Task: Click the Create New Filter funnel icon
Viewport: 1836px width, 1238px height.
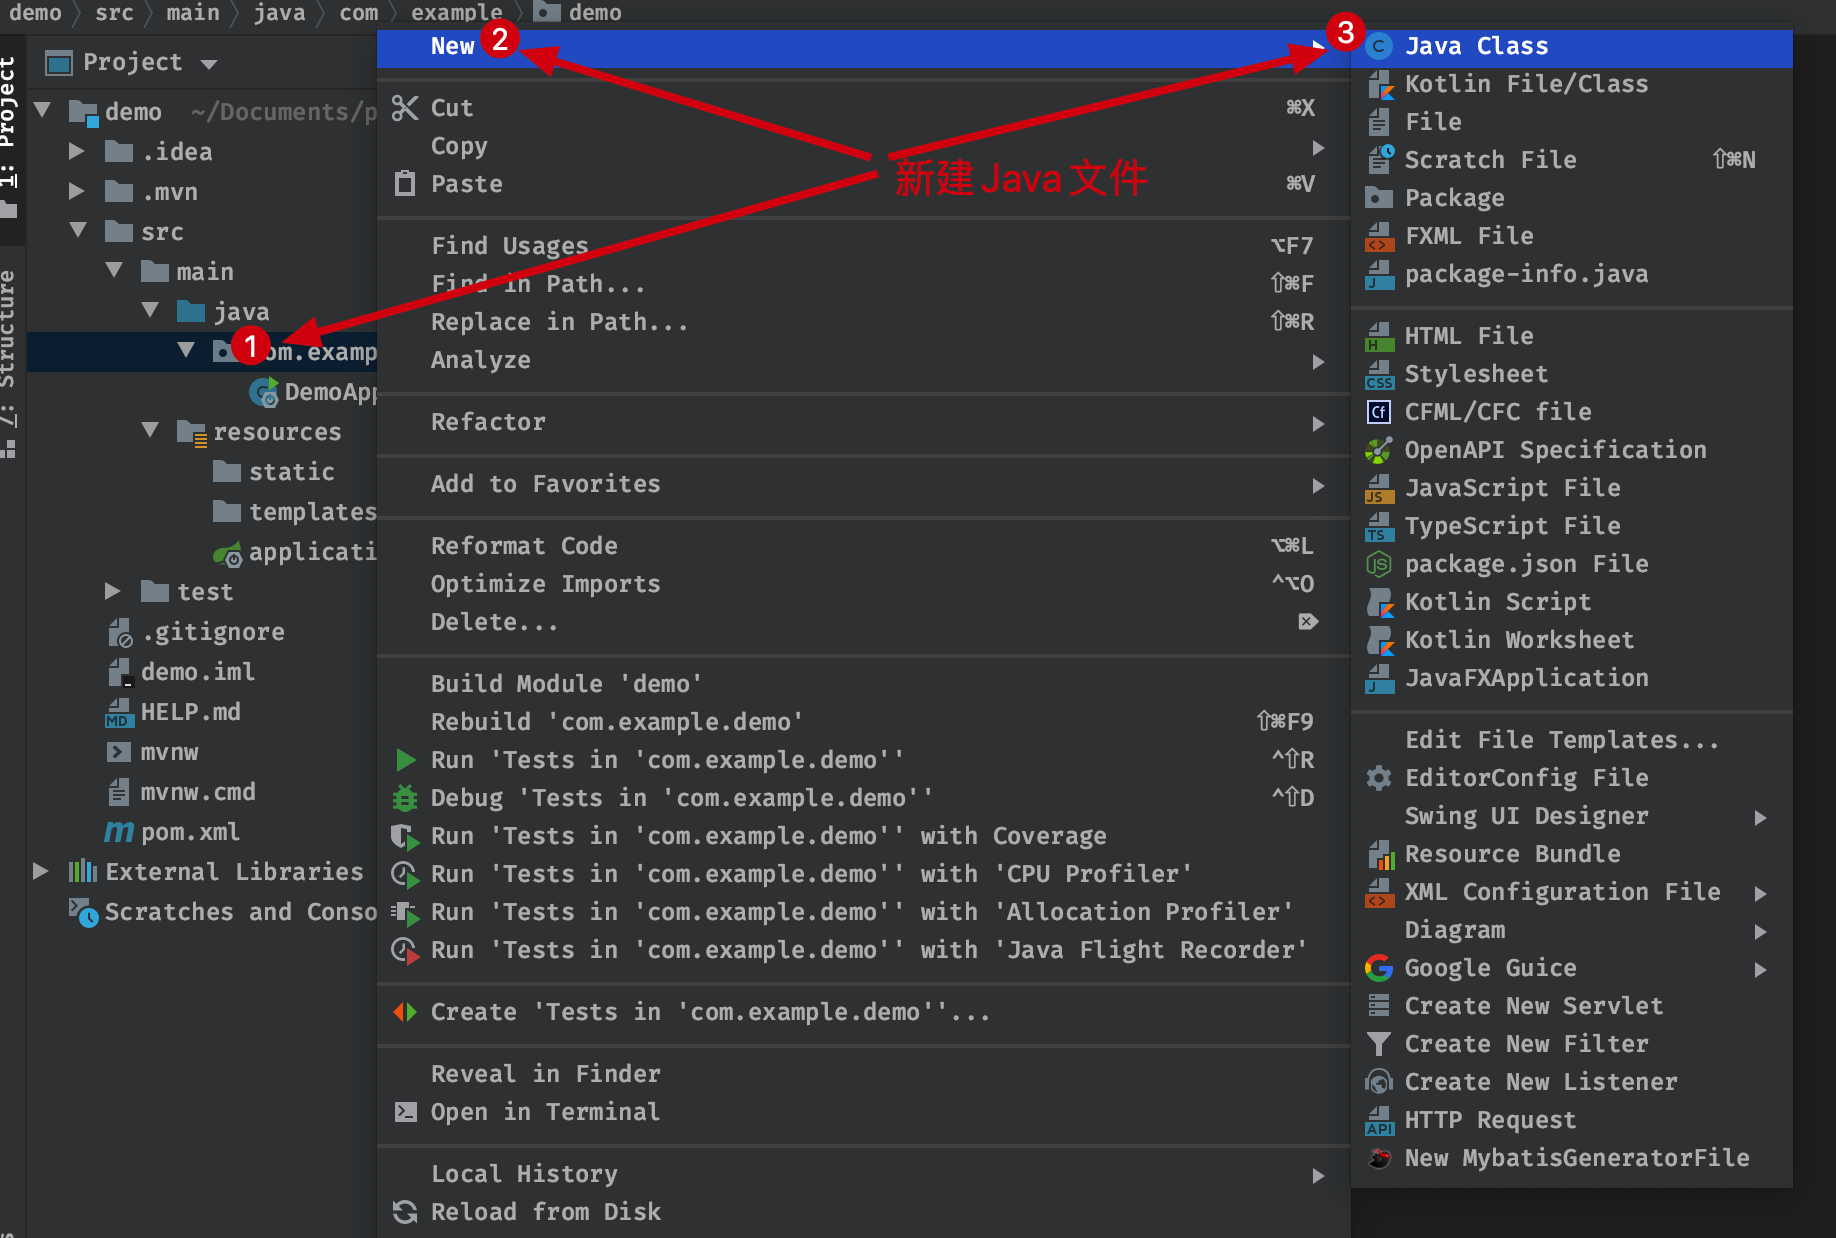Action: 1380,1044
